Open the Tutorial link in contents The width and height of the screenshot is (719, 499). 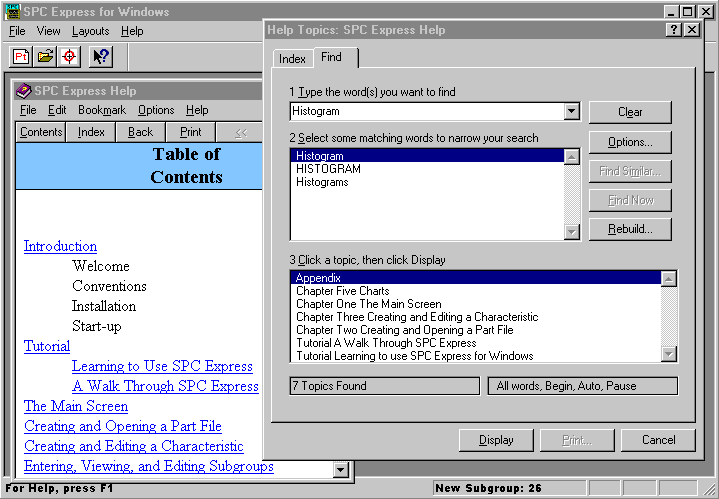(x=47, y=346)
